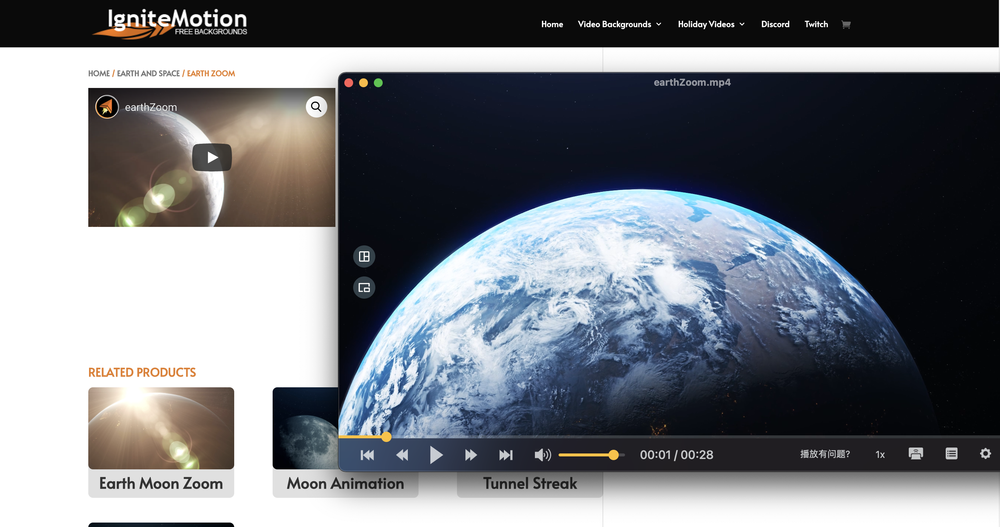This screenshot has height=527, width=1000.
Task: Click the 播放有问题? help link
Action: pyautogui.click(x=825, y=455)
